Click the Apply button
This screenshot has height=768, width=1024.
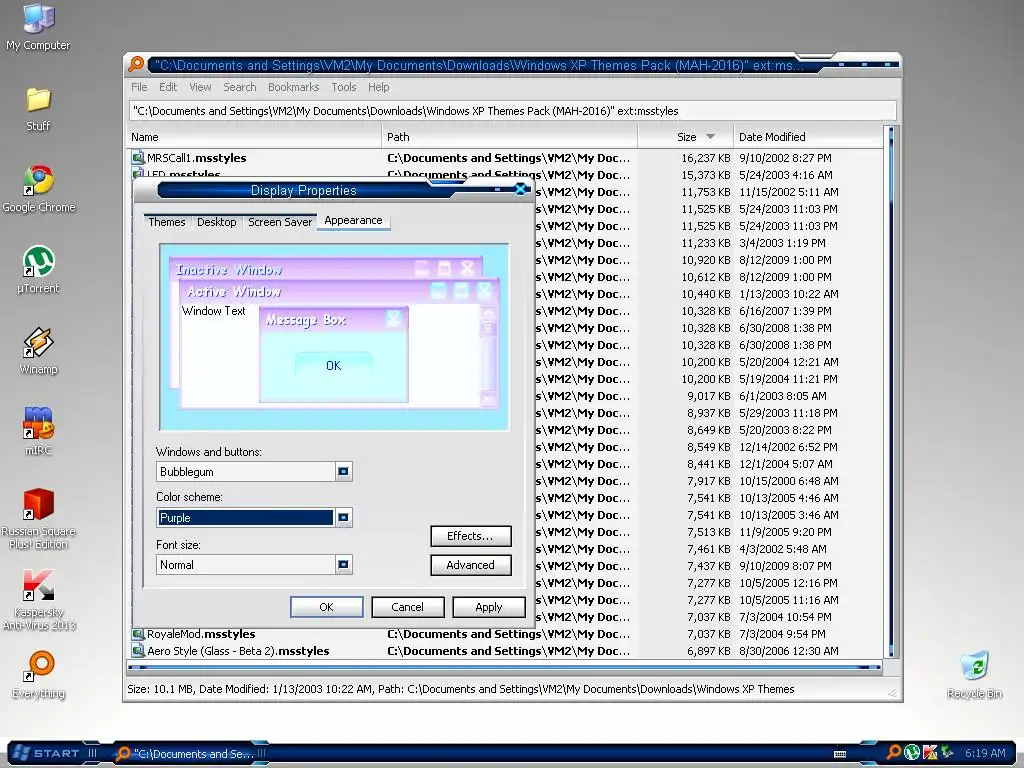pos(488,607)
